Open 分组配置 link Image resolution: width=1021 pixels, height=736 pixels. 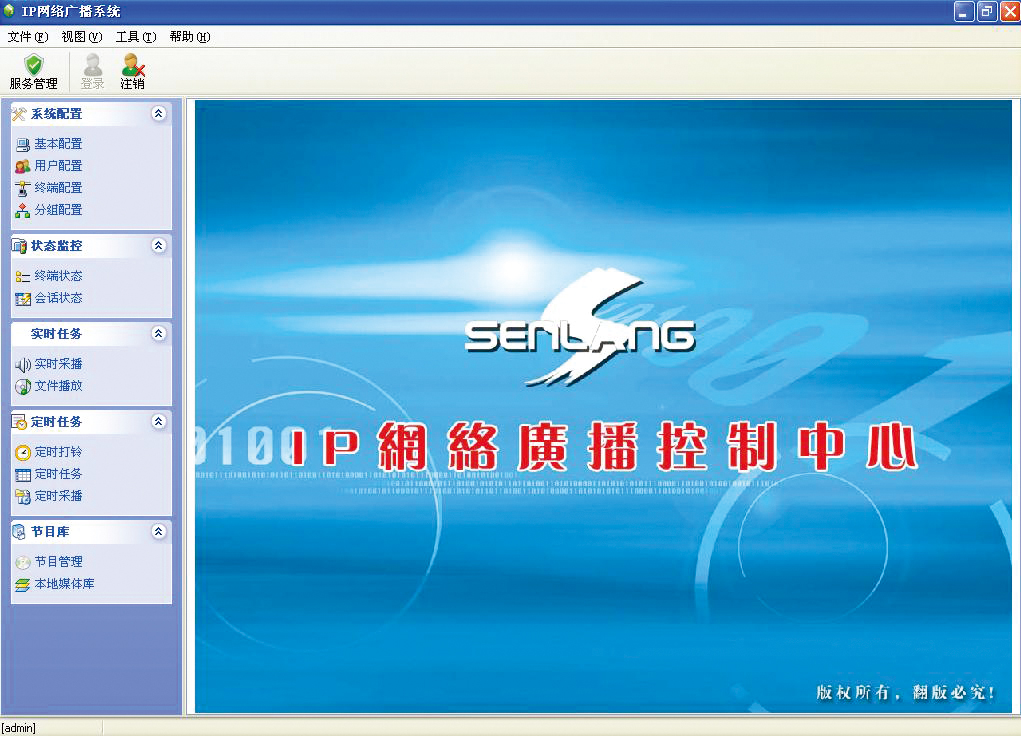click(x=59, y=210)
